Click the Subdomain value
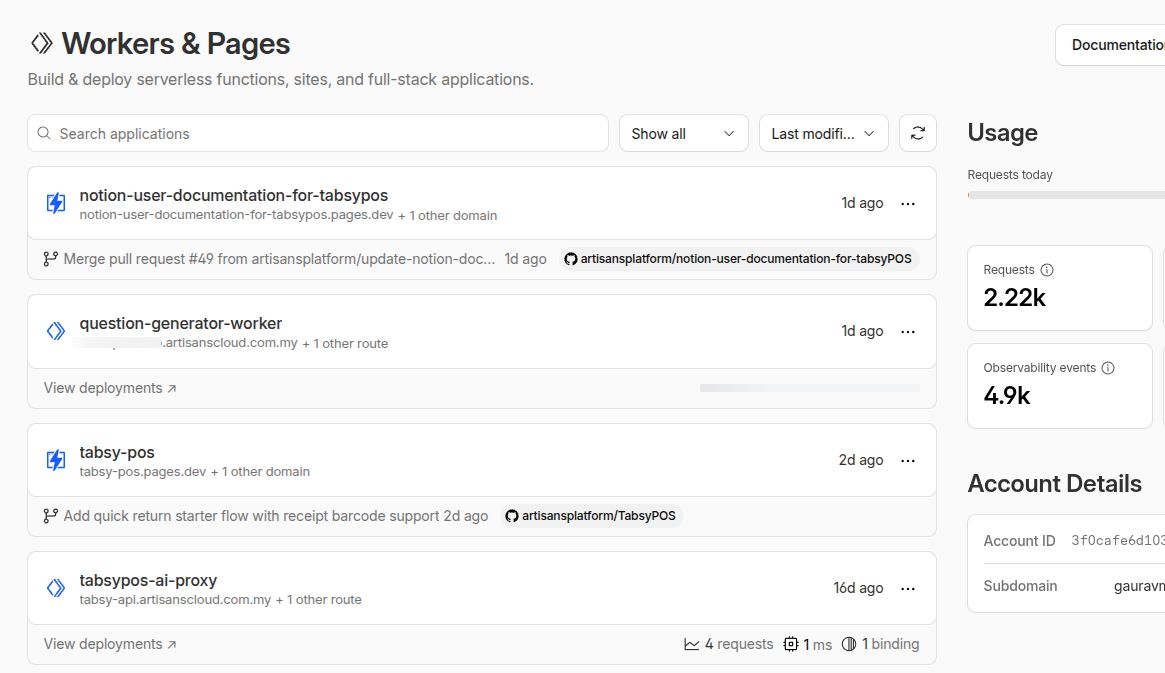 point(1139,585)
